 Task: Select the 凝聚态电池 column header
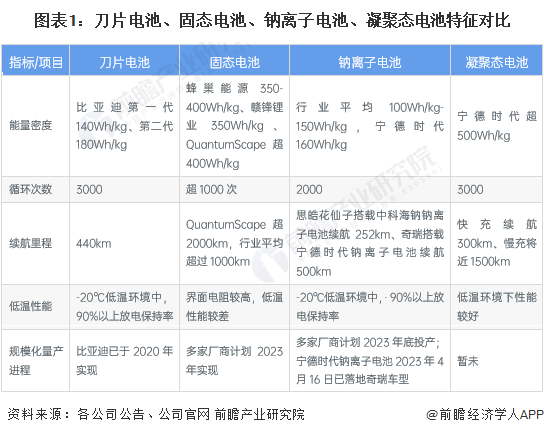click(x=496, y=60)
